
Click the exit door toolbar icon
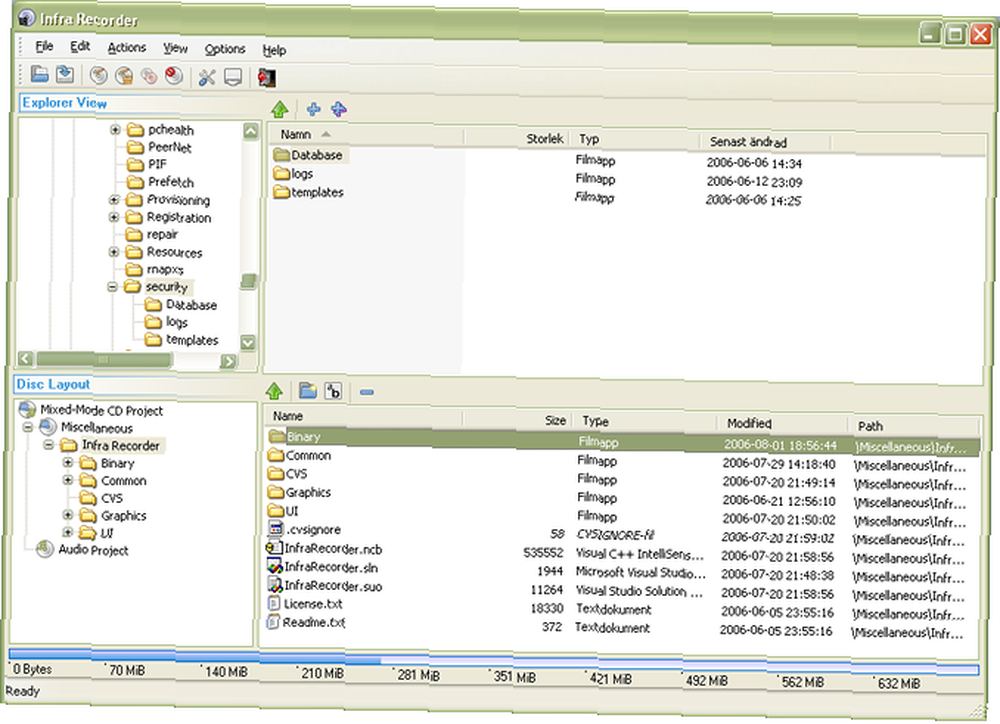pyautogui.click(x=267, y=78)
